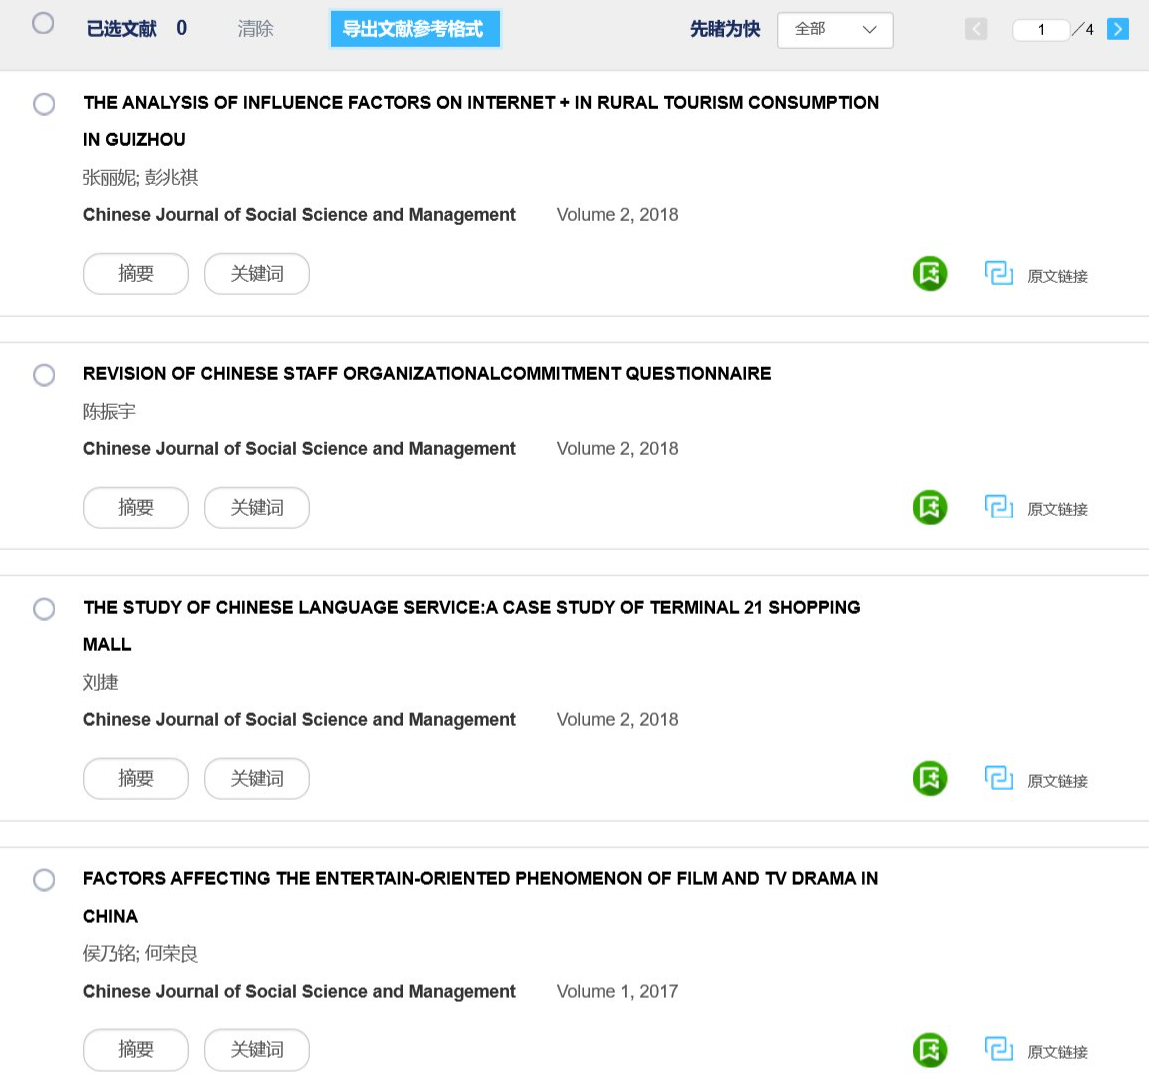Show 摘要 for Terminal 21 article

click(136, 779)
